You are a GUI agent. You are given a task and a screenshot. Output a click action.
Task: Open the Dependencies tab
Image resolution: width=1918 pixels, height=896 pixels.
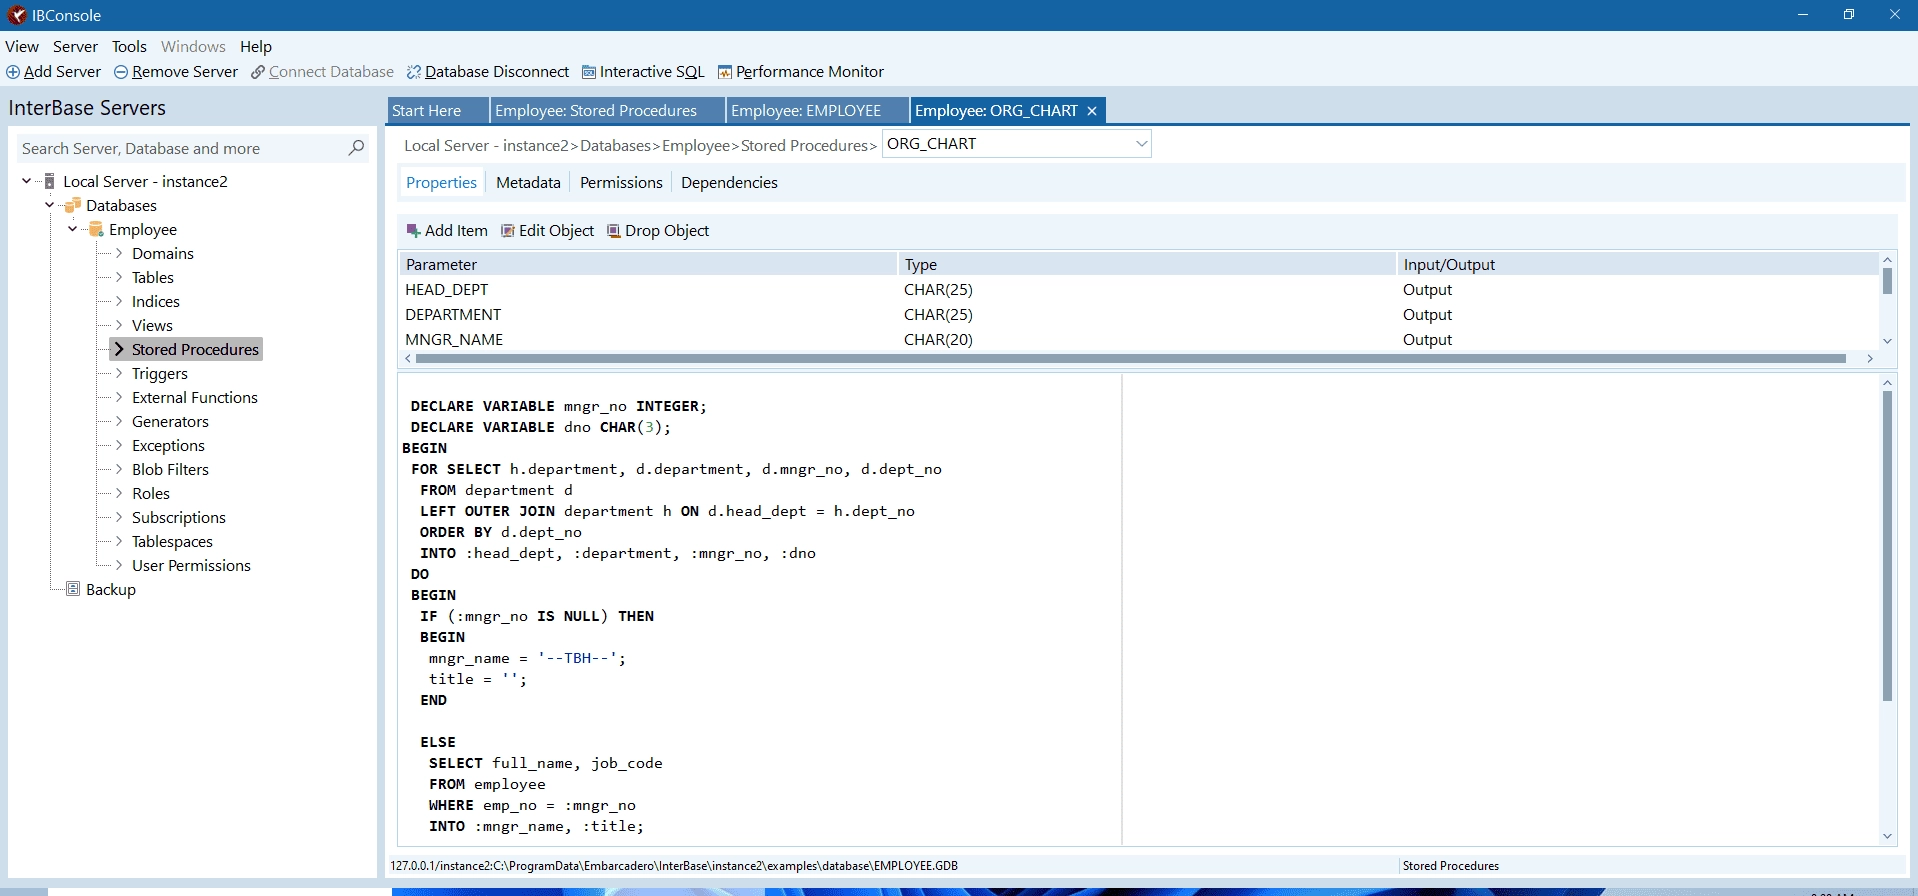[729, 182]
